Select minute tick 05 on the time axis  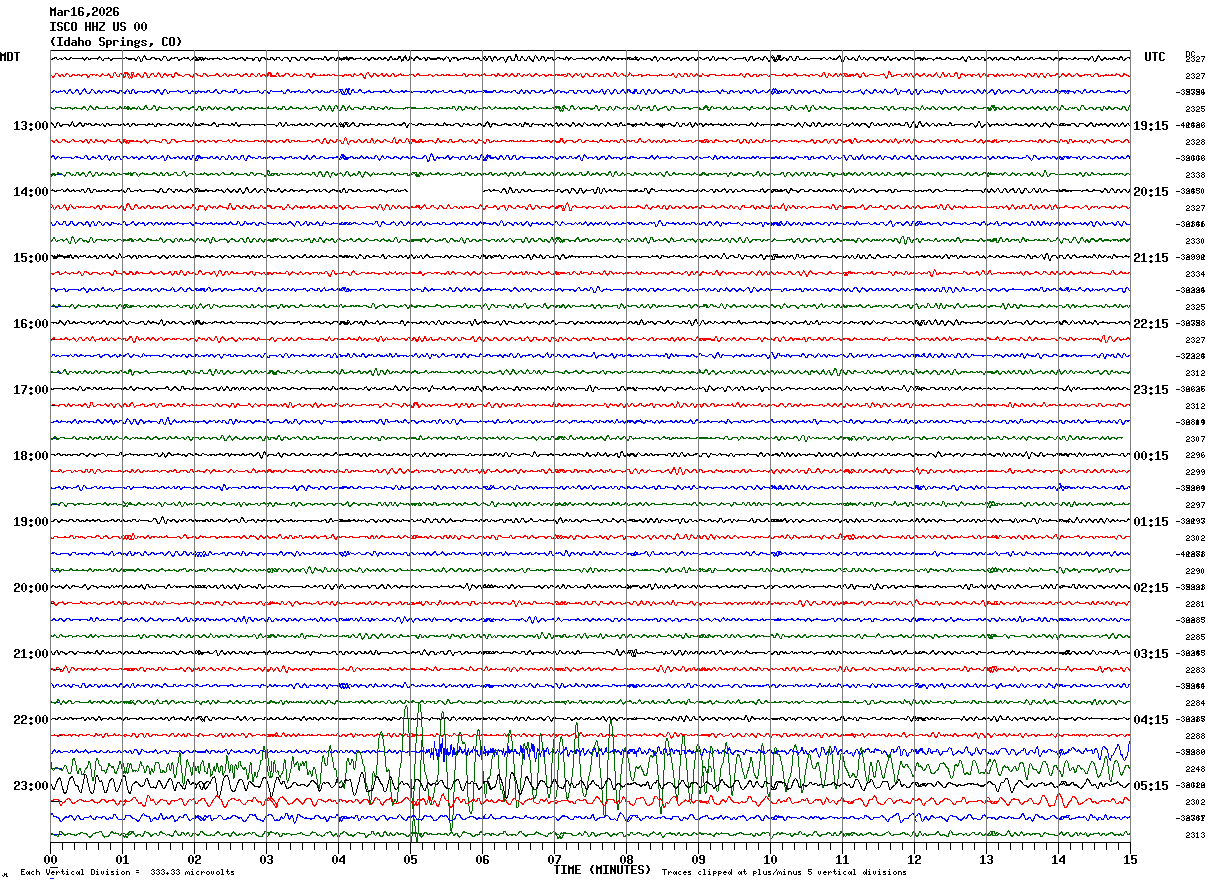tap(411, 859)
